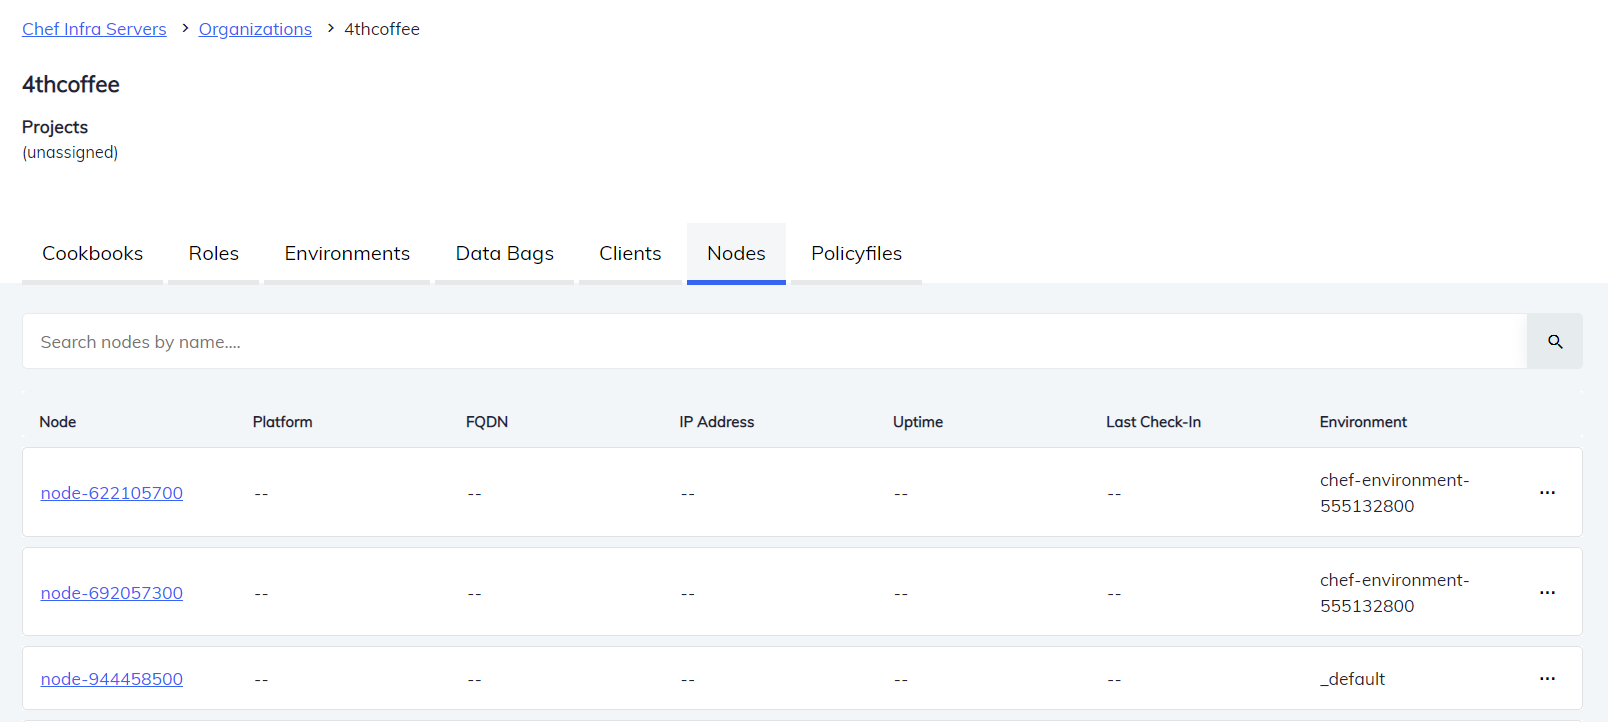This screenshot has height=722, width=1608.
Task: Navigate to Organizations breadcrumb link
Action: [255, 29]
